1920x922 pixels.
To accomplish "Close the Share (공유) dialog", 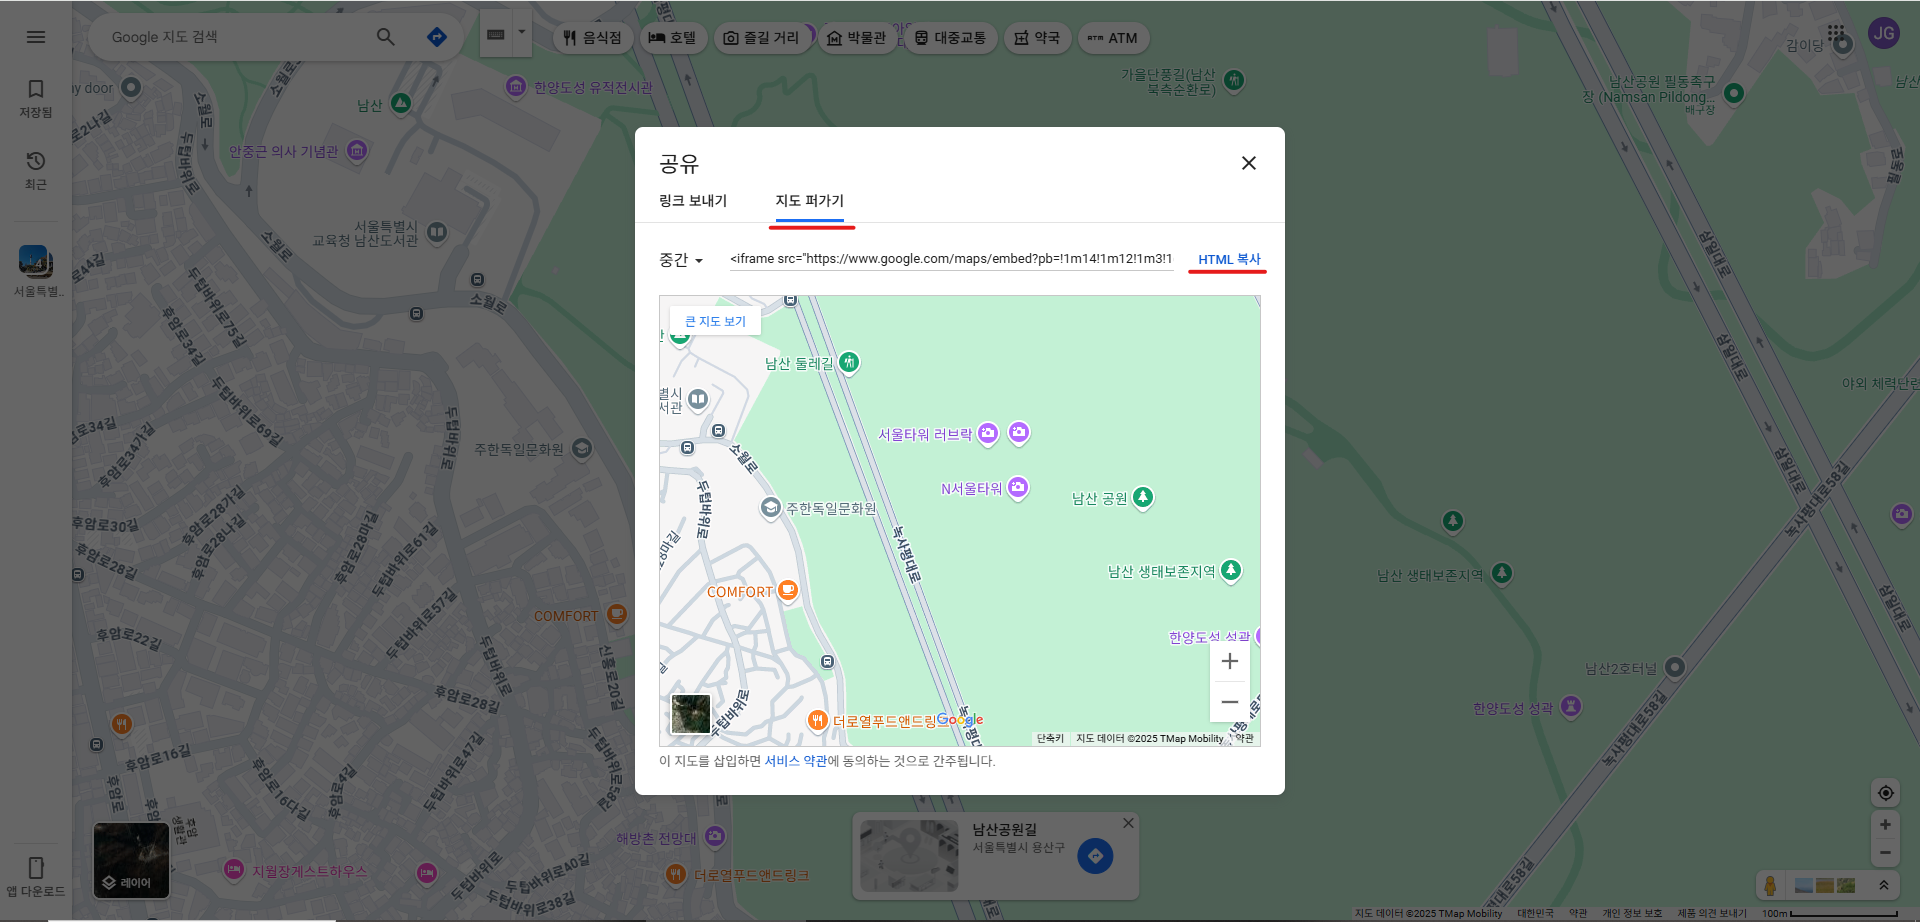I will coord(1249,163).
